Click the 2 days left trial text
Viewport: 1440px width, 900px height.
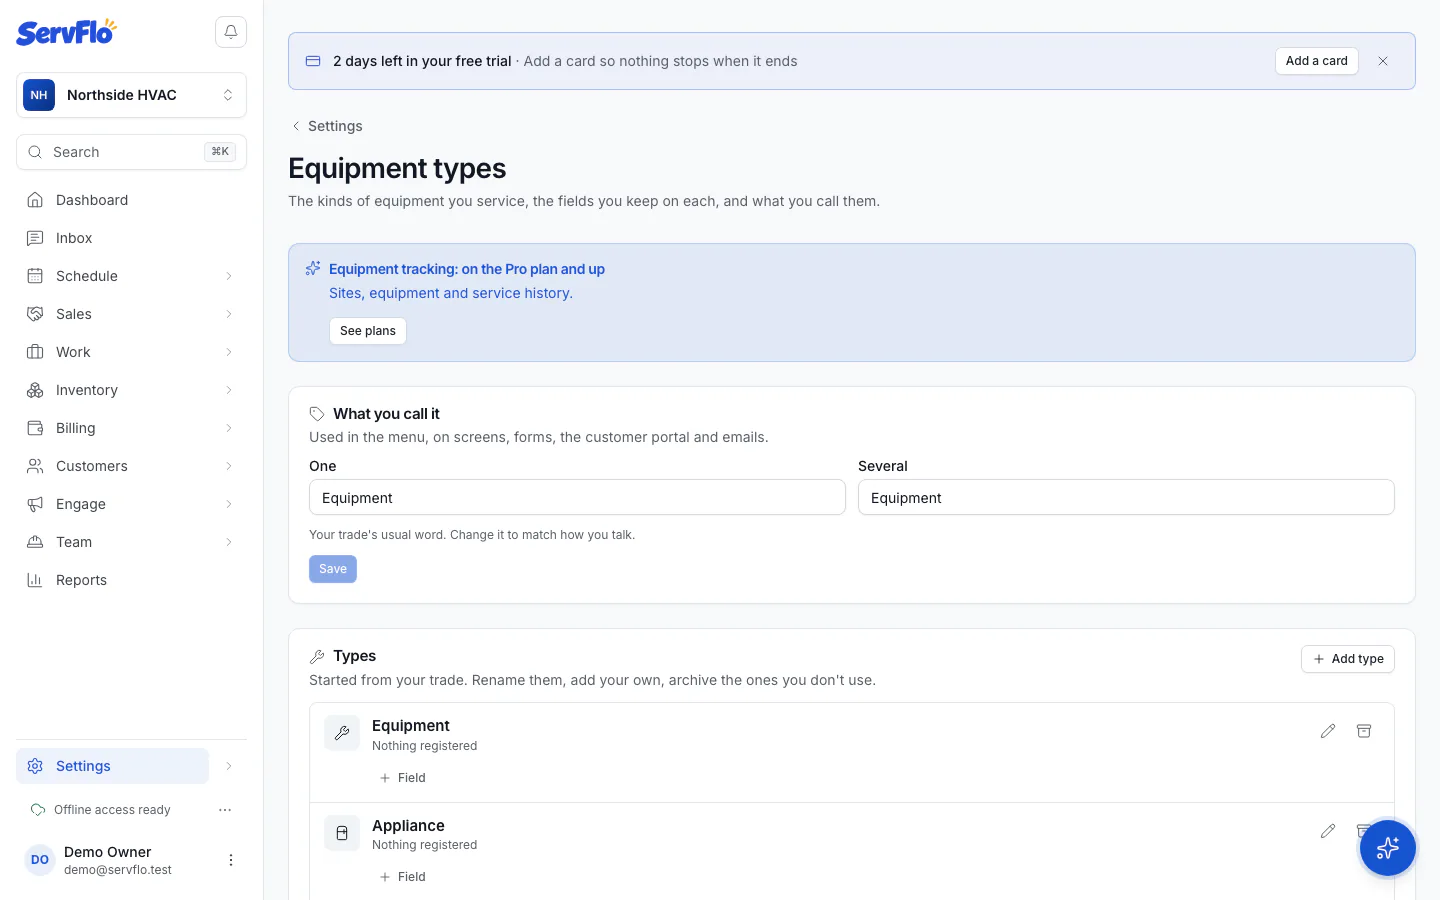pyautogui.click(x=422, y=61)
